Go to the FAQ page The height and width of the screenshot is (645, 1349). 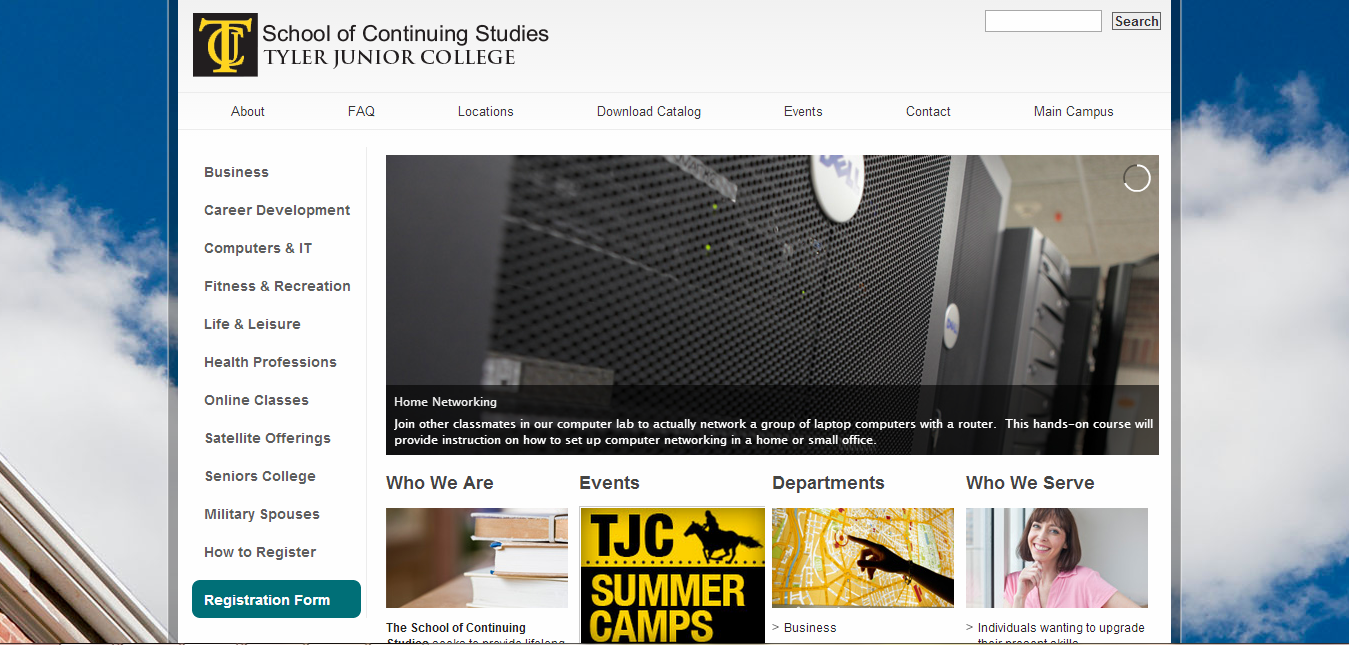coord(361,111)
